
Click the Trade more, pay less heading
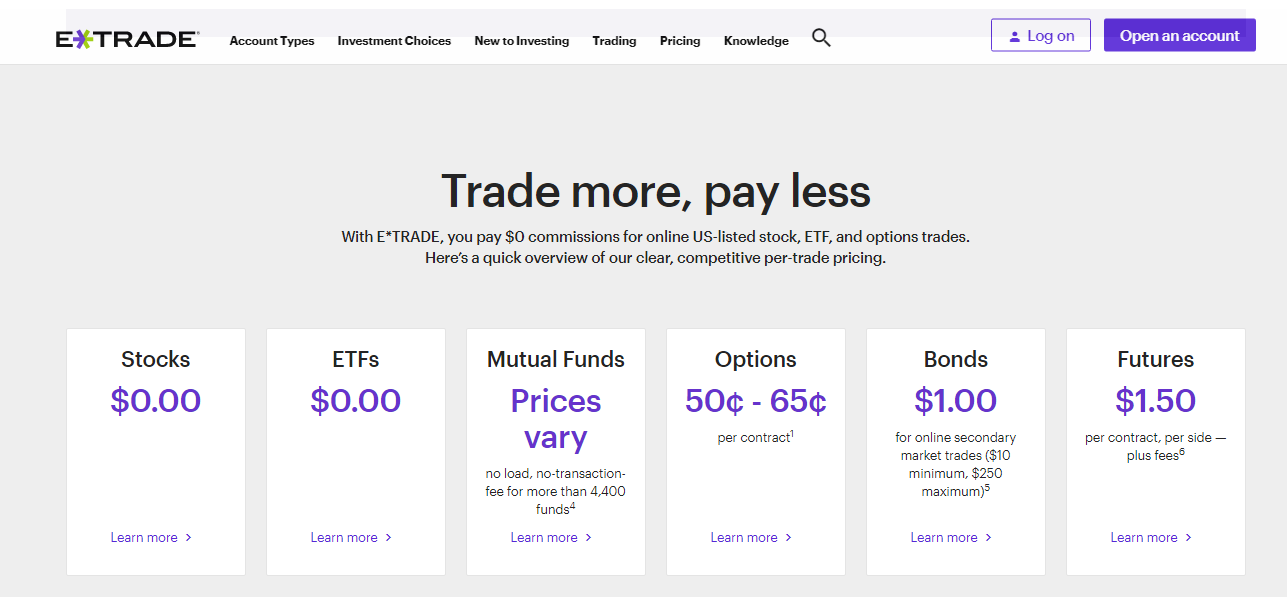pos(656,191)
